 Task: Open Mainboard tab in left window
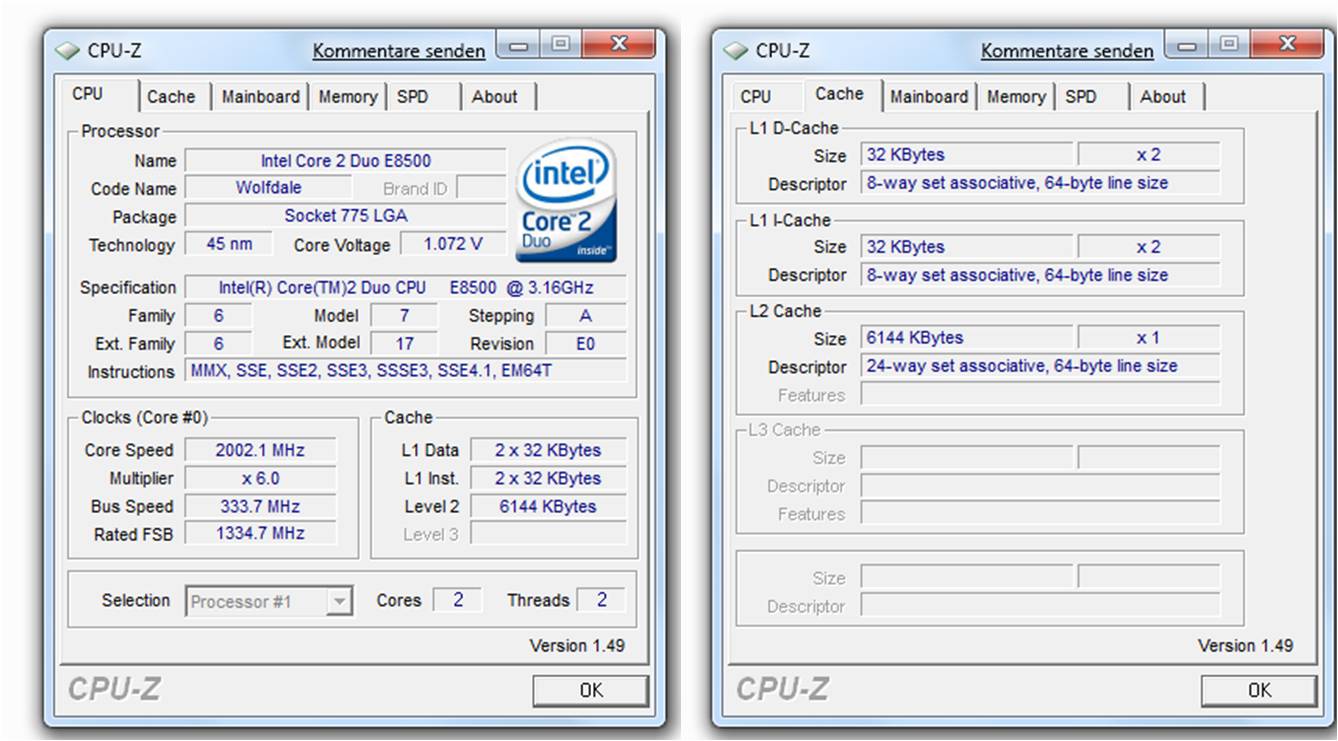coord(260,97)
